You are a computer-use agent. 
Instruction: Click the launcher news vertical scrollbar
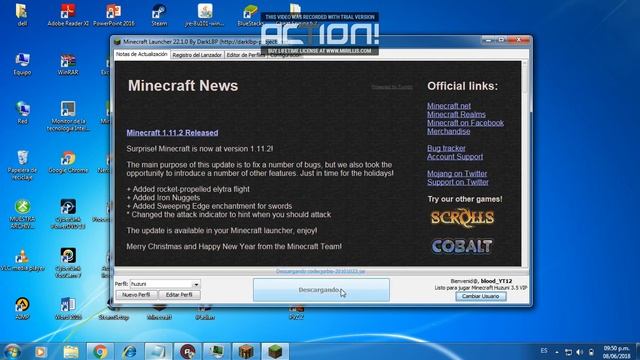pos(525,163)
